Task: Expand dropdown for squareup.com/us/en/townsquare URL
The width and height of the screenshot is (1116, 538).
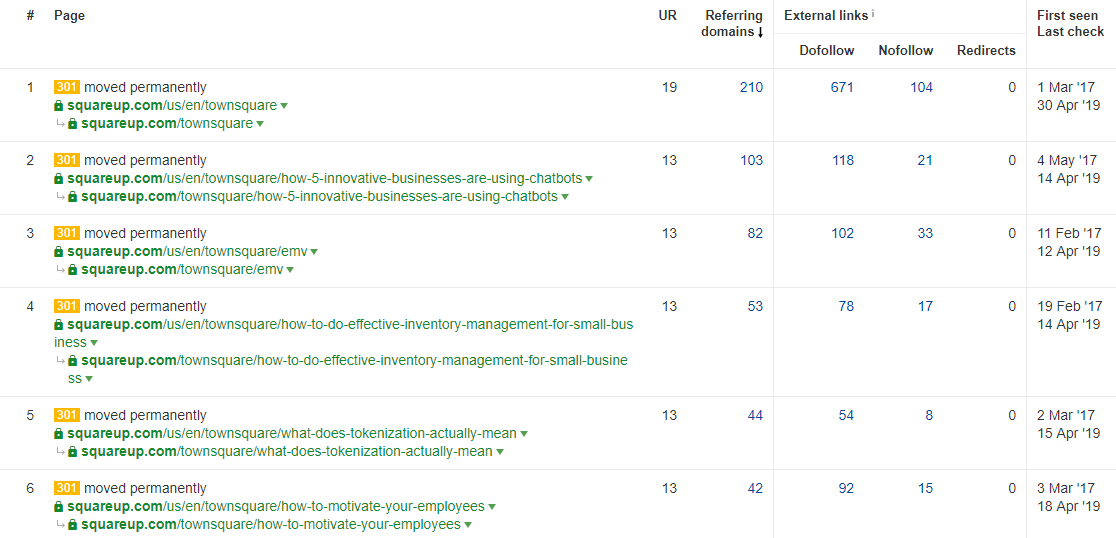Action: click(x=284, y=106)
